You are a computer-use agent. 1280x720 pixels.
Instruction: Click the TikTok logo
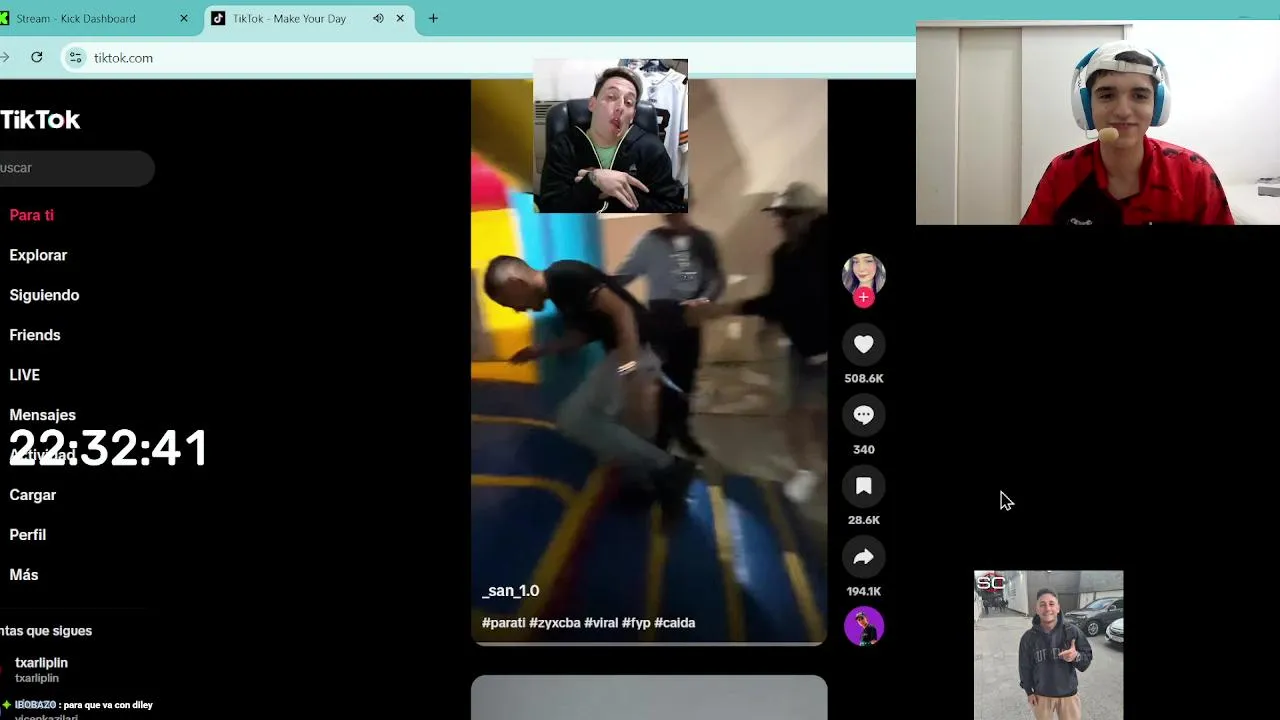[40, 120]
